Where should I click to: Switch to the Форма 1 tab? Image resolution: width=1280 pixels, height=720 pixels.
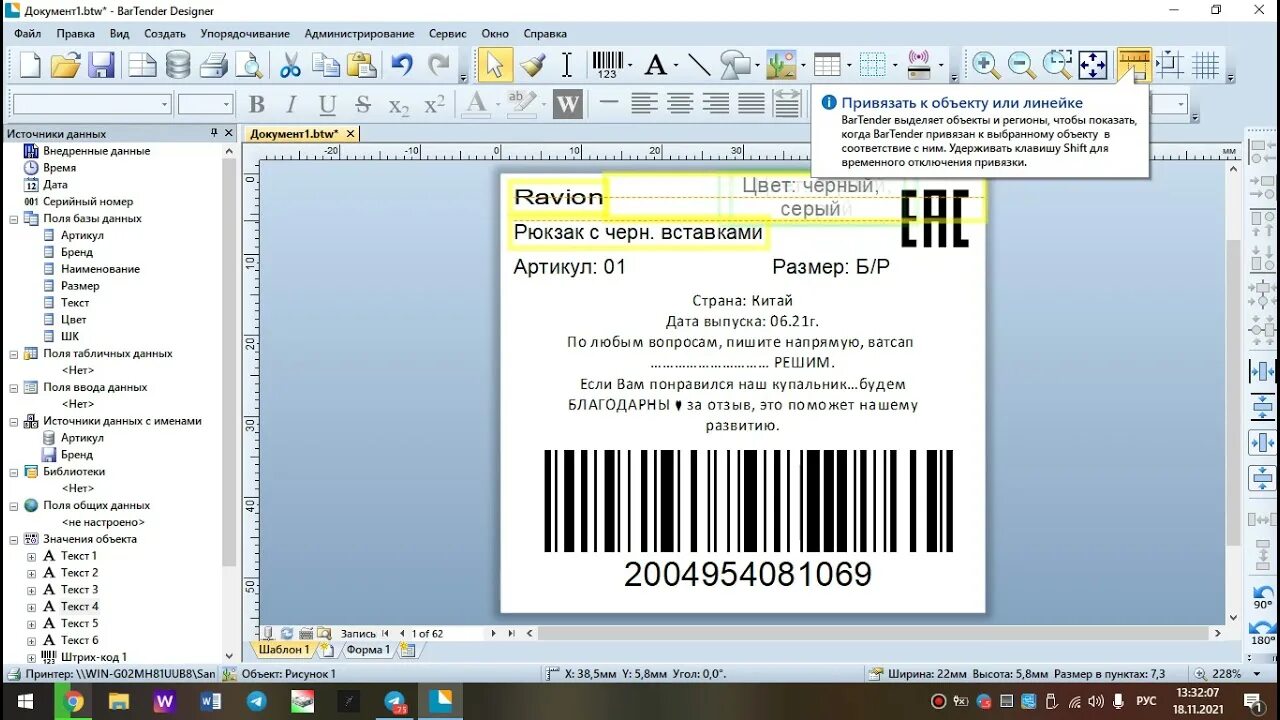click(x=367, y=649)
